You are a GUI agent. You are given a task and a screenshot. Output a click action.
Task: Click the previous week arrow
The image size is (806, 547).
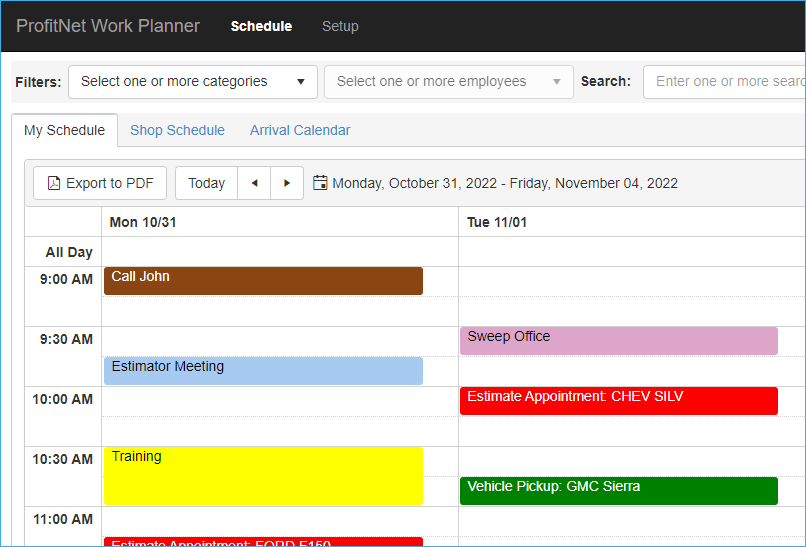(254, 183)
